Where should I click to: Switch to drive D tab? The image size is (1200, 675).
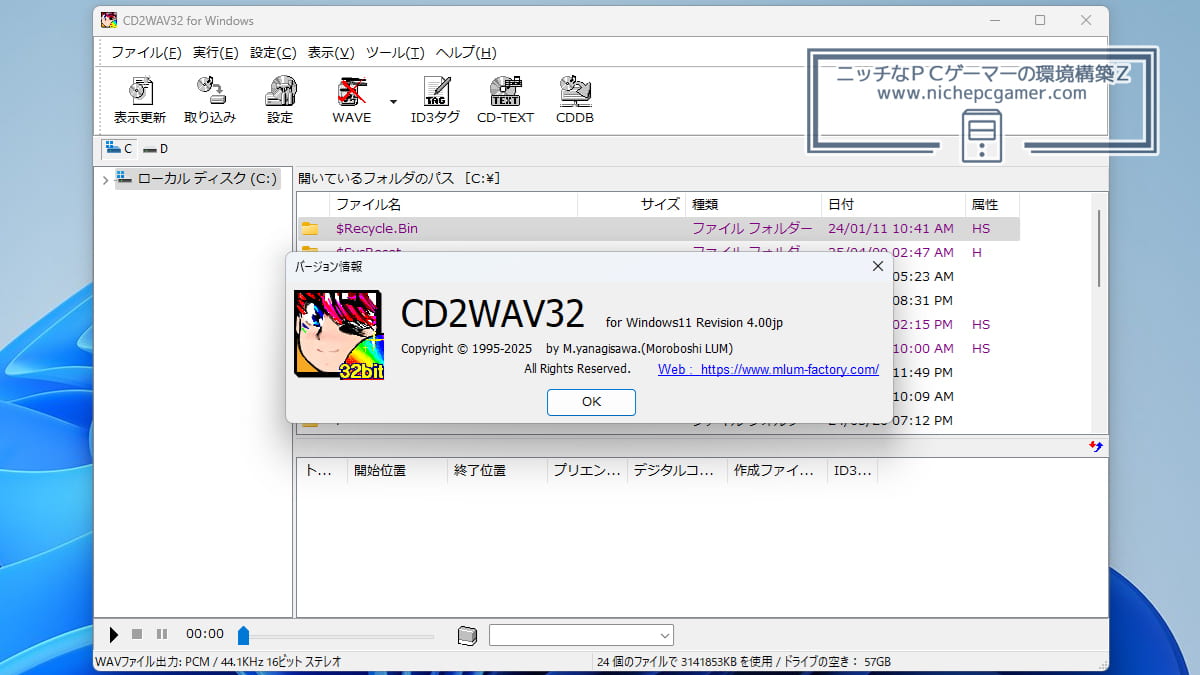[x=155, y=149]
